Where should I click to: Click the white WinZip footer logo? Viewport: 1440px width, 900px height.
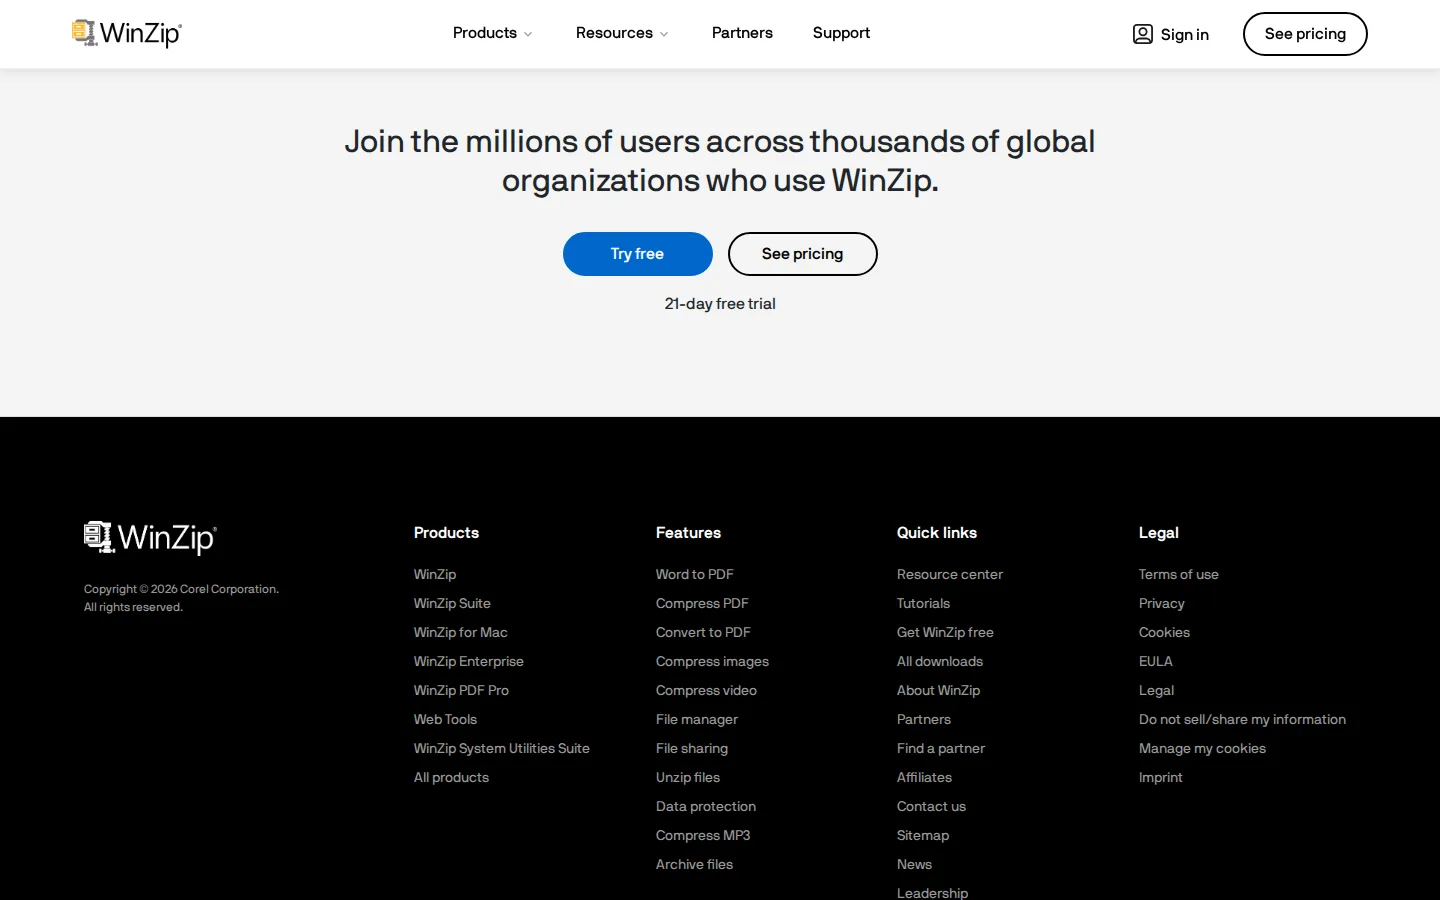coord(150,538)
